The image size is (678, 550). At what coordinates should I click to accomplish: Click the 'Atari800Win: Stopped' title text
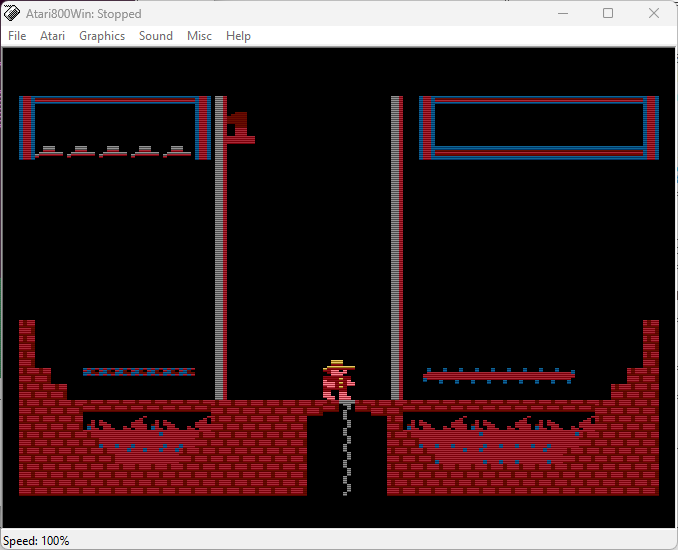click(x=83, y=14)
